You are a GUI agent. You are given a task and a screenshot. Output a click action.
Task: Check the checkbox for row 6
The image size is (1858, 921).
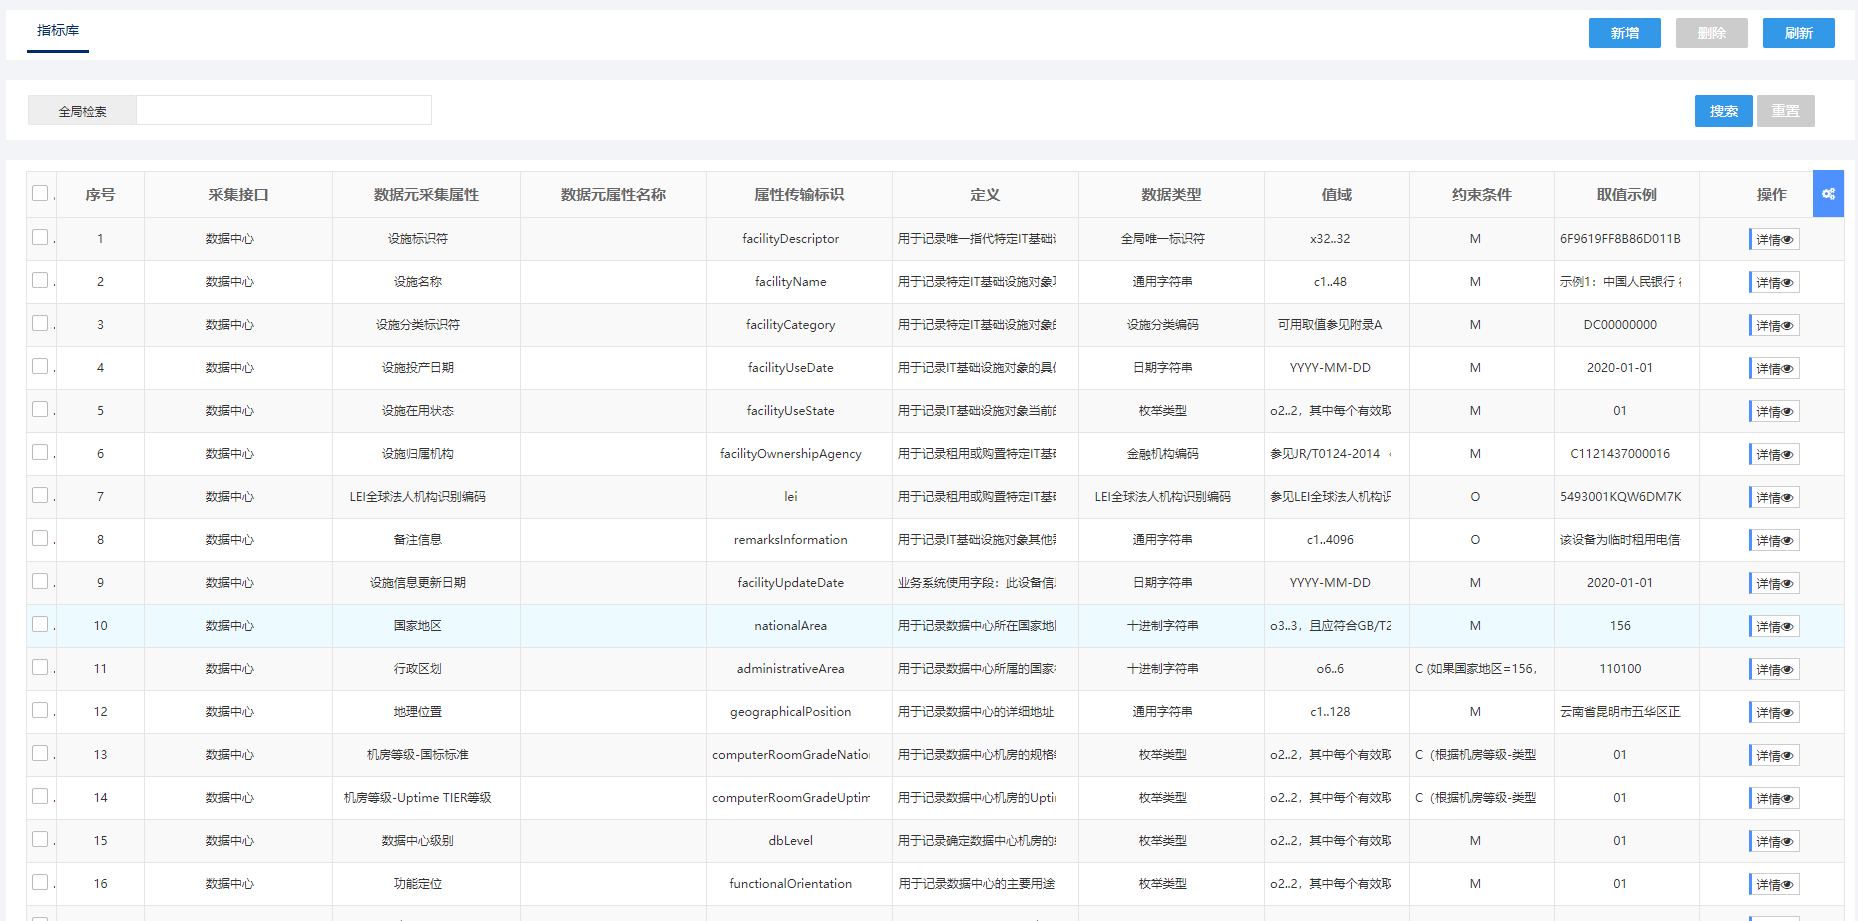point(40,452)
